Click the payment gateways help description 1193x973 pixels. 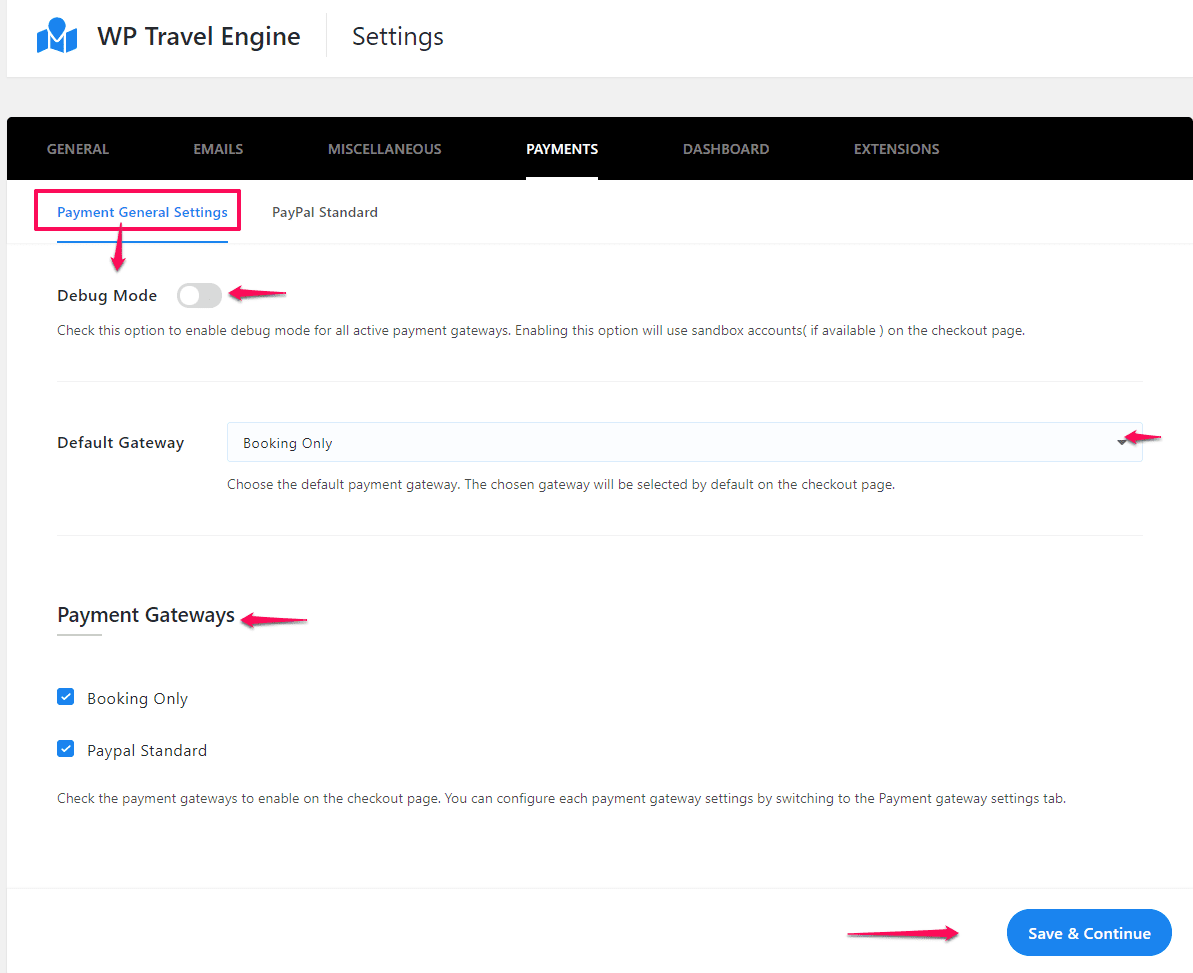click(x=562, y=798)
